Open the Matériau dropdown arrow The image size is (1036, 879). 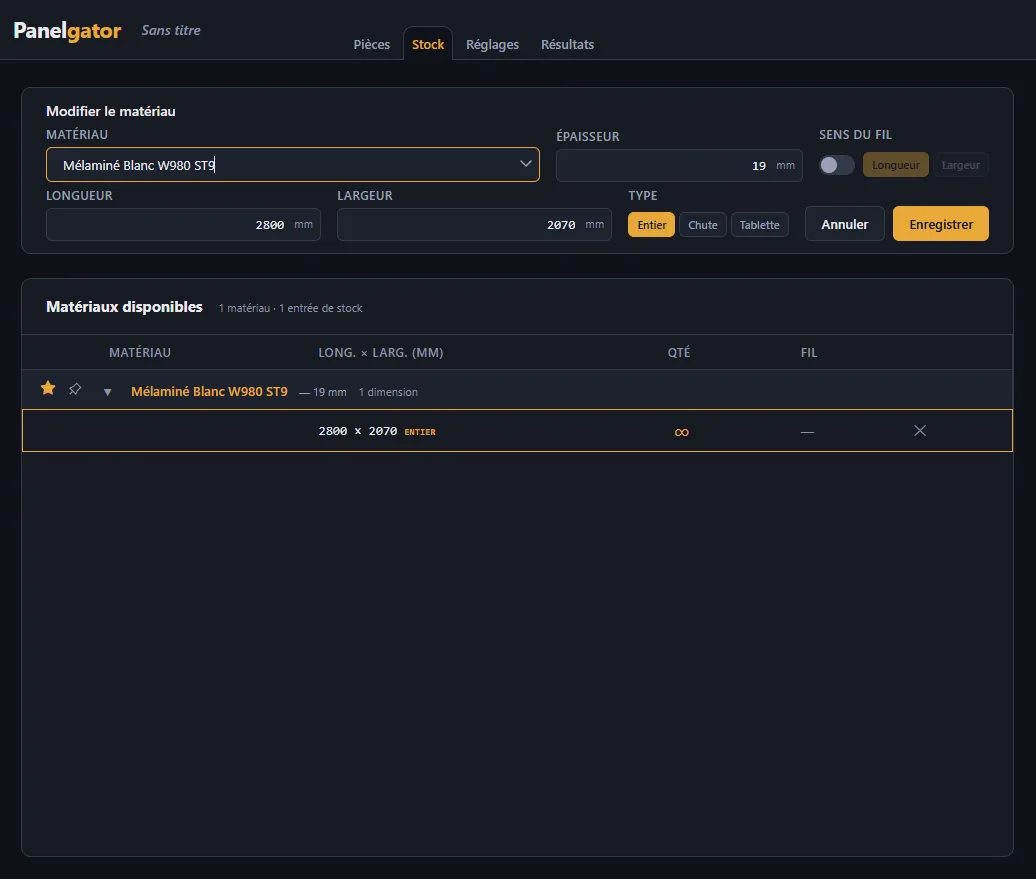tap(525, 164)
